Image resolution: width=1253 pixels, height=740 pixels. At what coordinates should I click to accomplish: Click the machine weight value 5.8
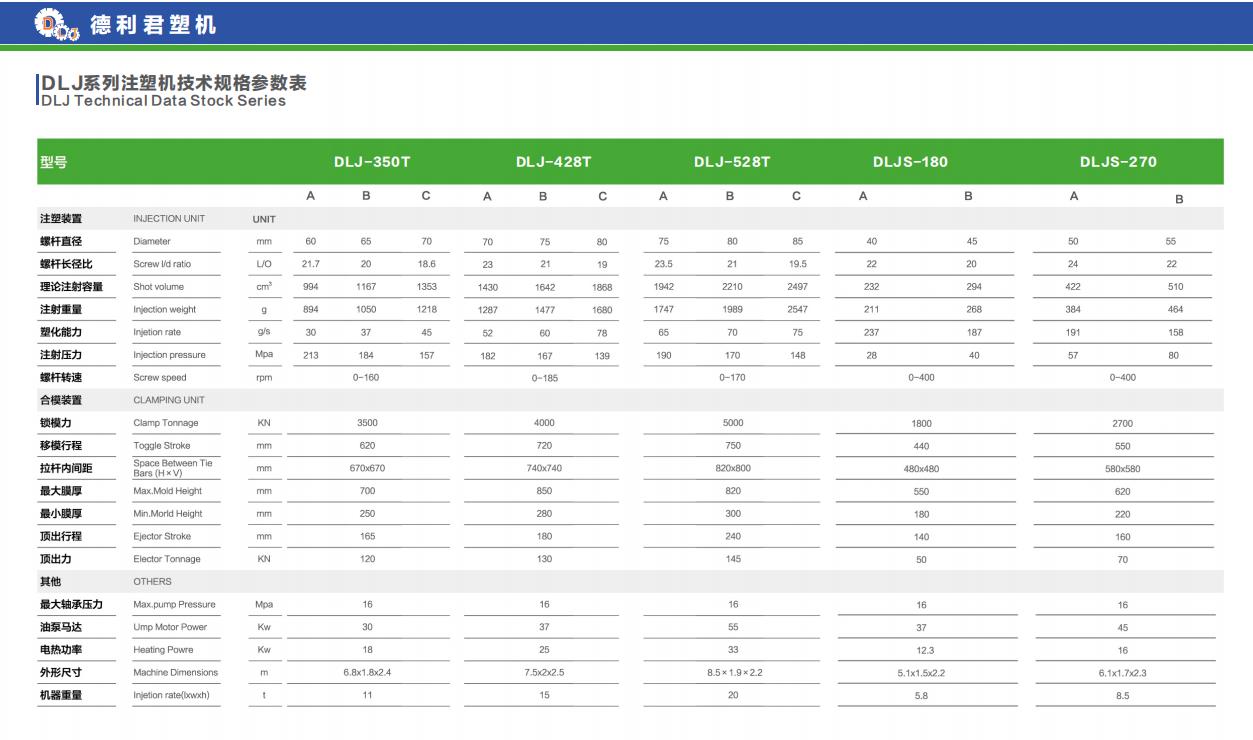(x=921, y=696)
